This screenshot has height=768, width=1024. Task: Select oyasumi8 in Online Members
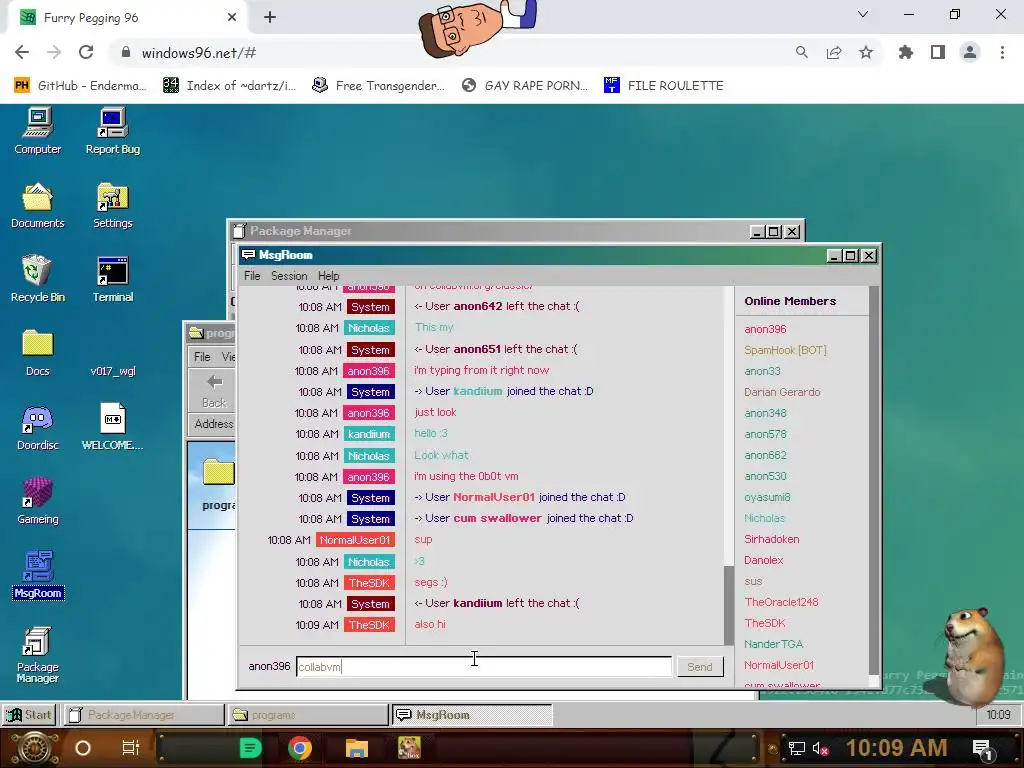(767, 497)
